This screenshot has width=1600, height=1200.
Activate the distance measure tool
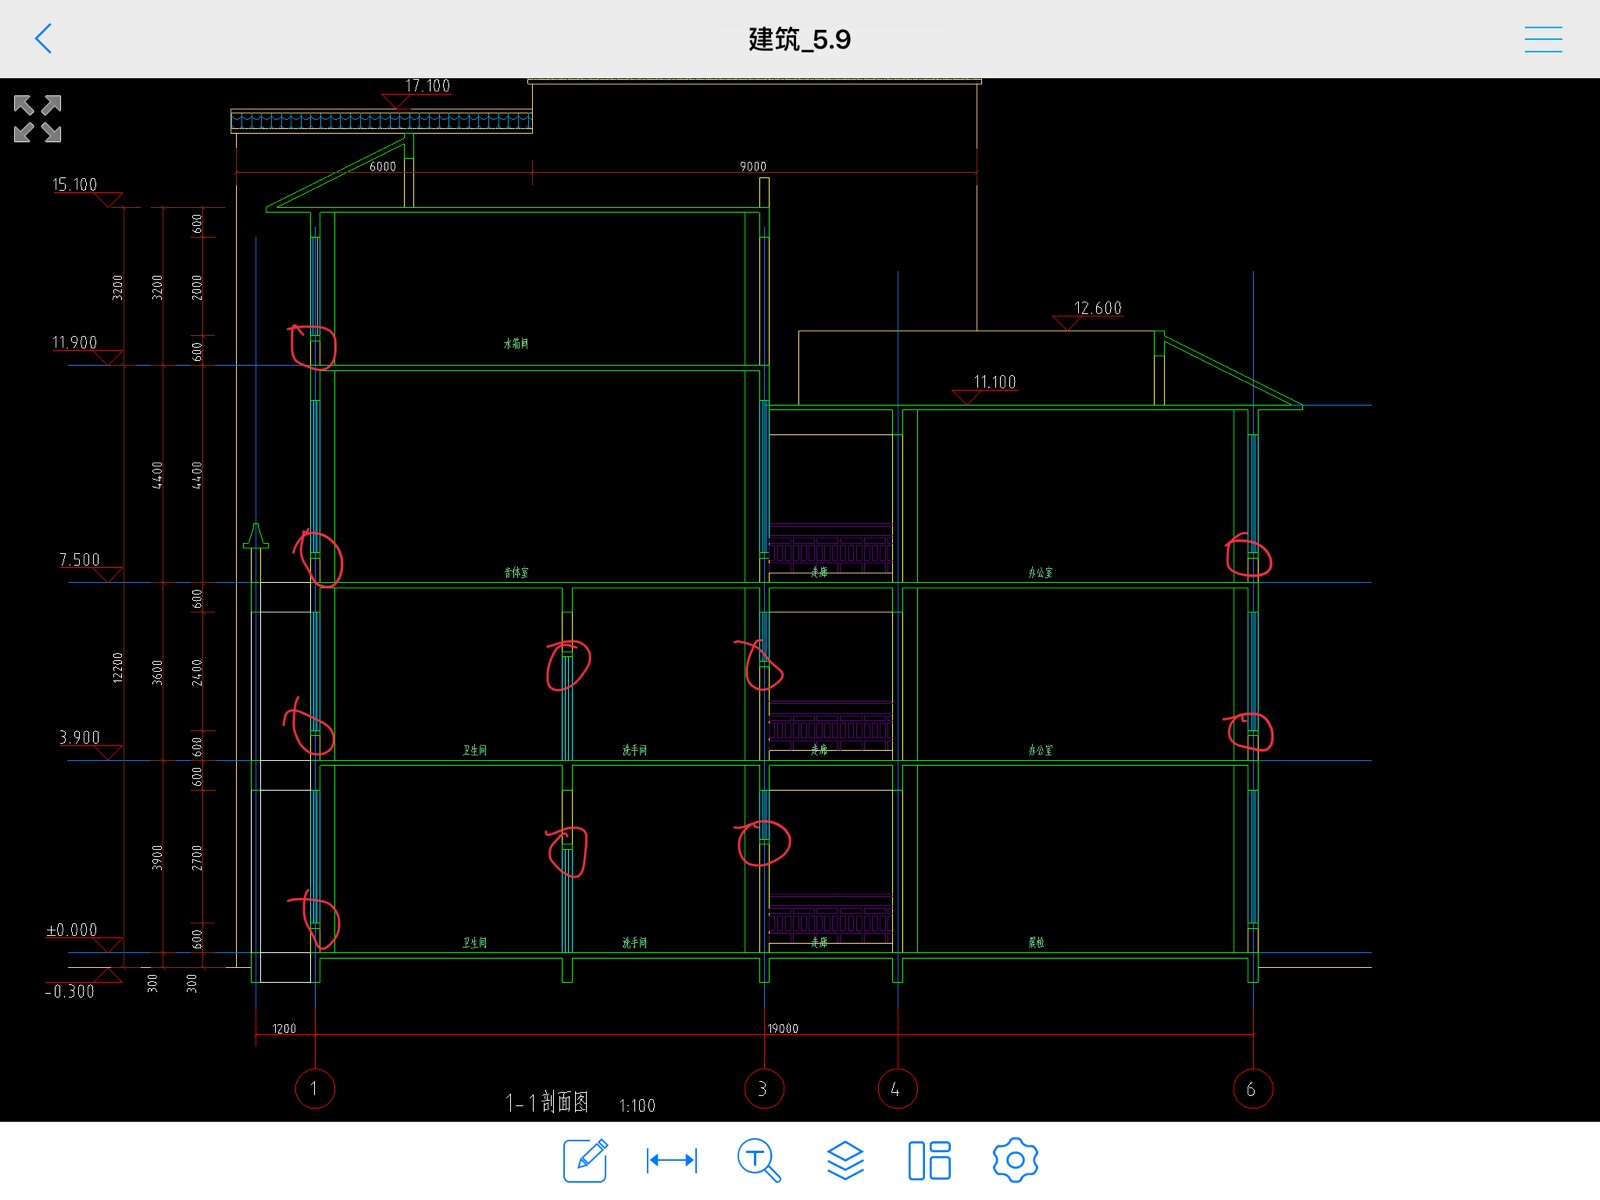(672, 1160)
